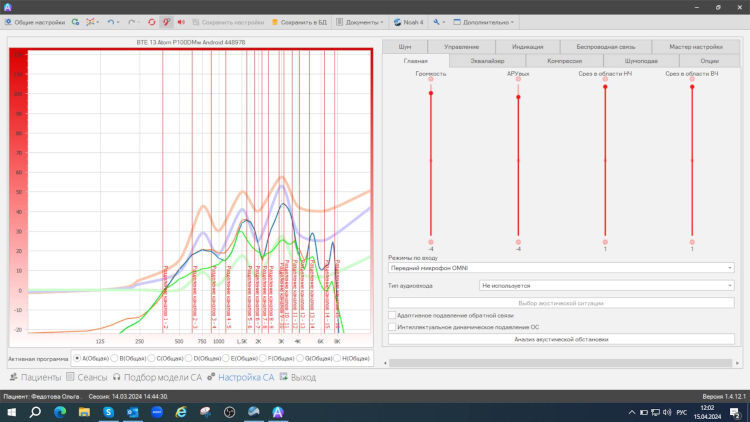Select program F(Общая) radio button

(x=263, y=358)
